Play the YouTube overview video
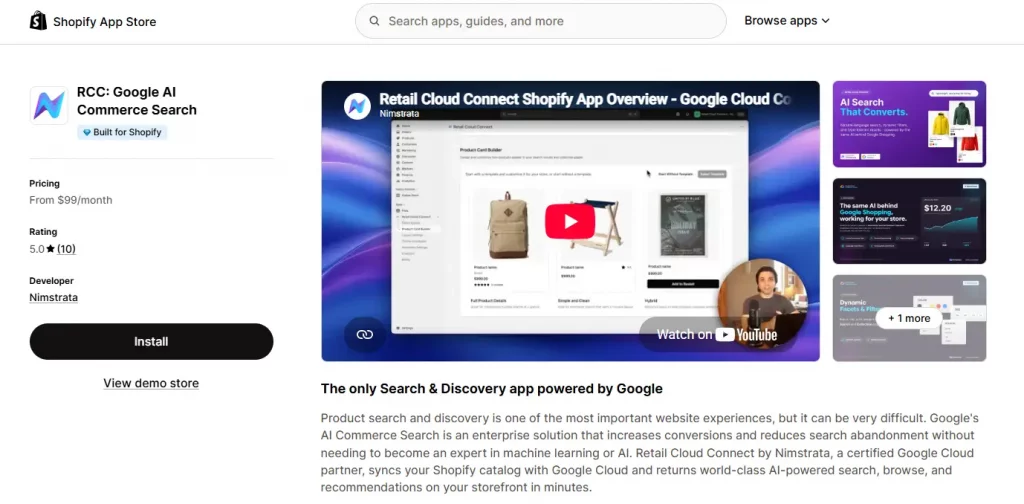Viewport: 1024px width, 504px height. pos(570,221)
